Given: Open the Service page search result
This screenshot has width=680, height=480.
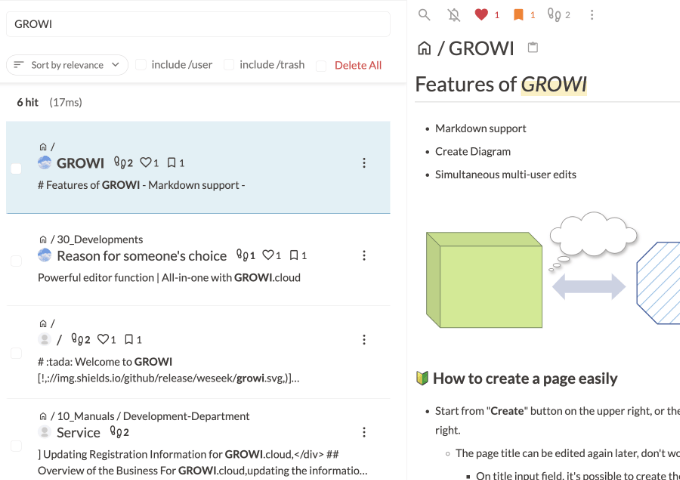Looking at the screenshot, I should (x=78, y=432).
